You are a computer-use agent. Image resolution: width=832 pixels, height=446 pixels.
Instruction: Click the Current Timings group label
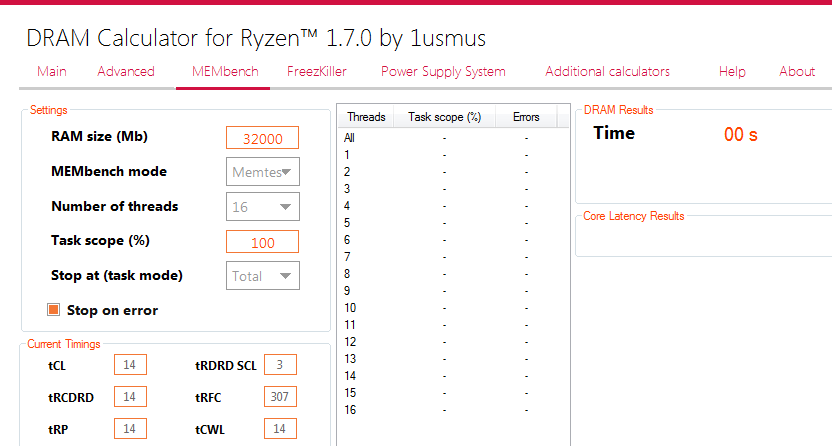(x=64, y=344)
